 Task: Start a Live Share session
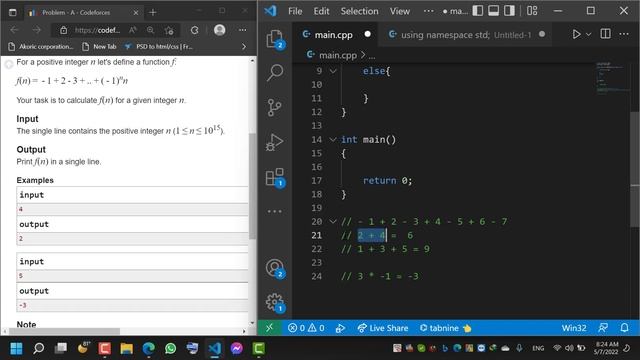(382, 328)
